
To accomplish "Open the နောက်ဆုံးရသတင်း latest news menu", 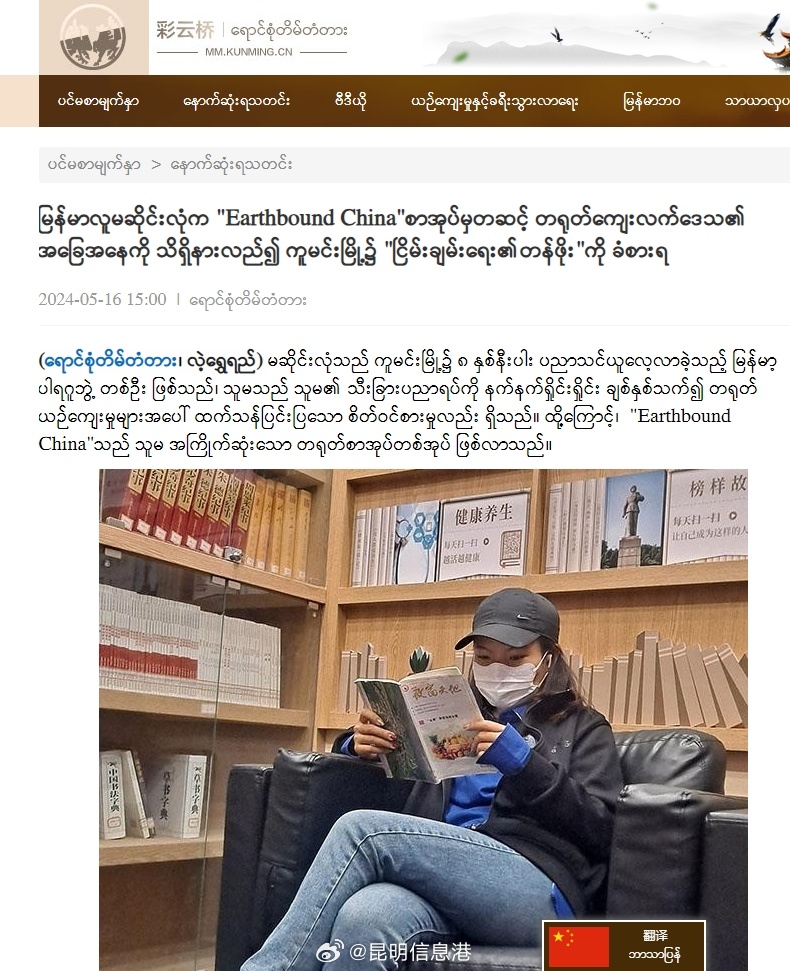I will [x=237, y=101].
